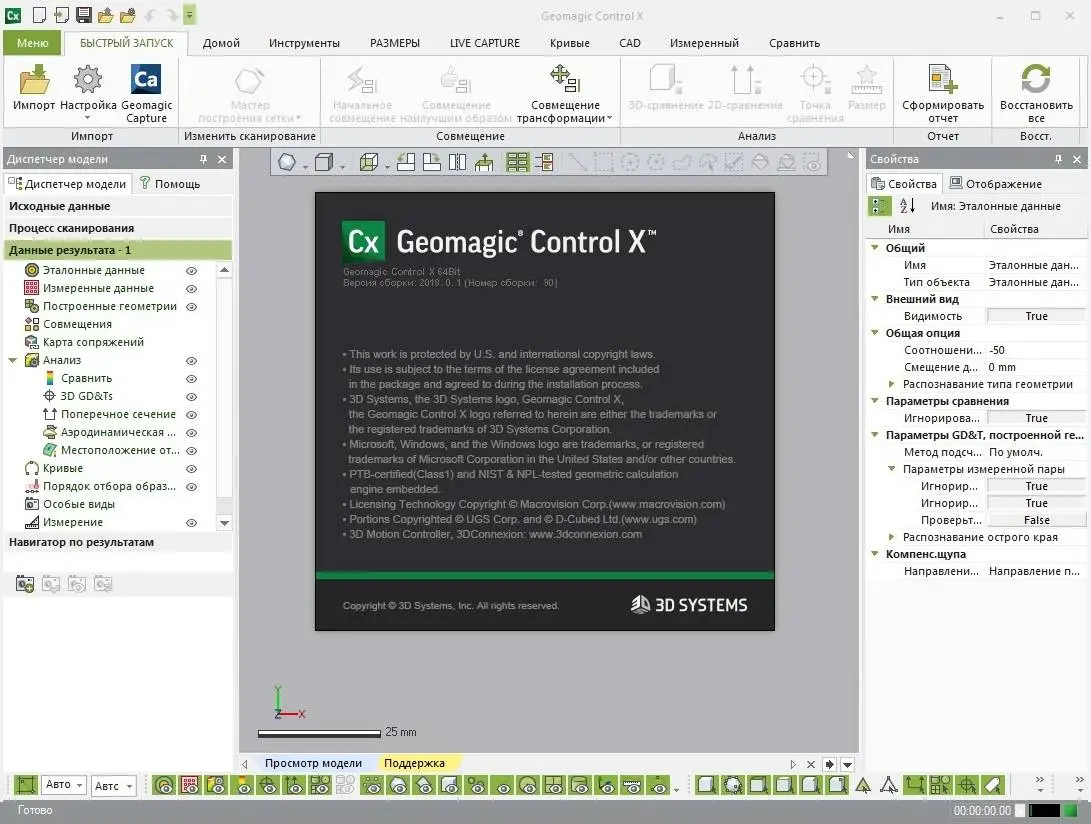Select the CAD ribbon tab
This screenshot has height=824, width=1091.
click(630, 43)
